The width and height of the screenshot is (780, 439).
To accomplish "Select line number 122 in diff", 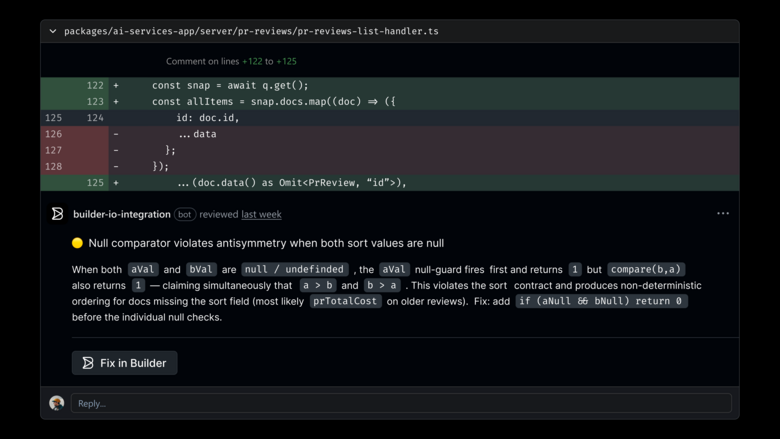I will pos(95,86).
